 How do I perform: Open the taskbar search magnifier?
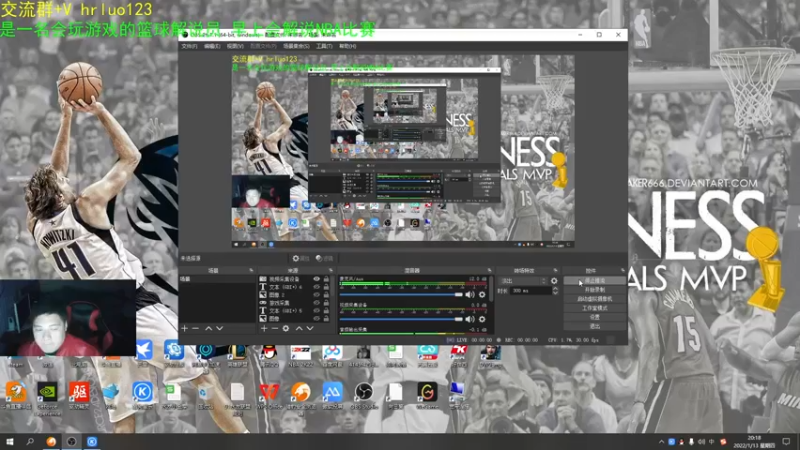coord(30,441)
